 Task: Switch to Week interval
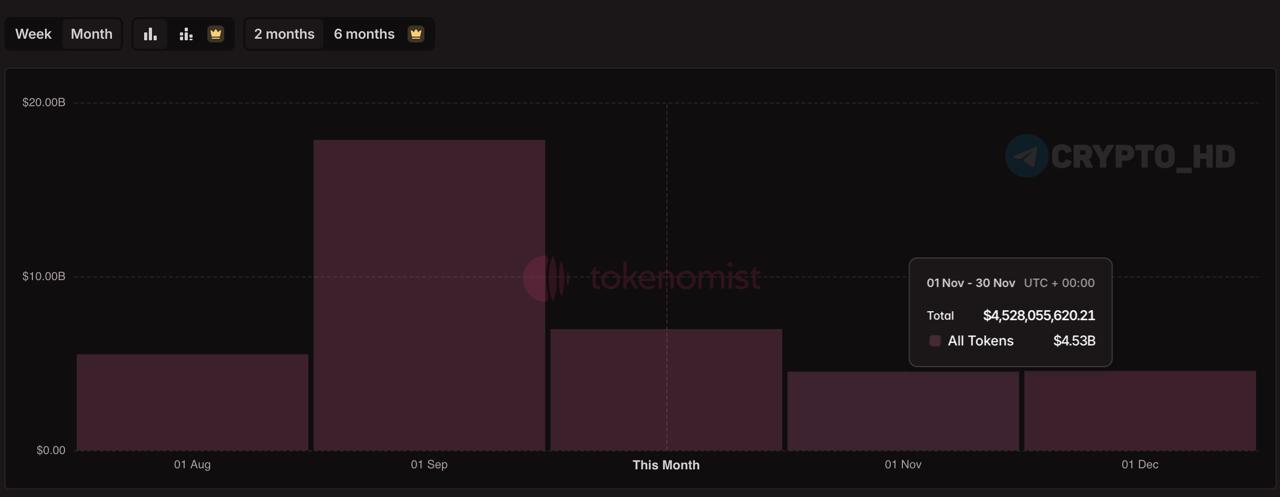coord(33,34)
